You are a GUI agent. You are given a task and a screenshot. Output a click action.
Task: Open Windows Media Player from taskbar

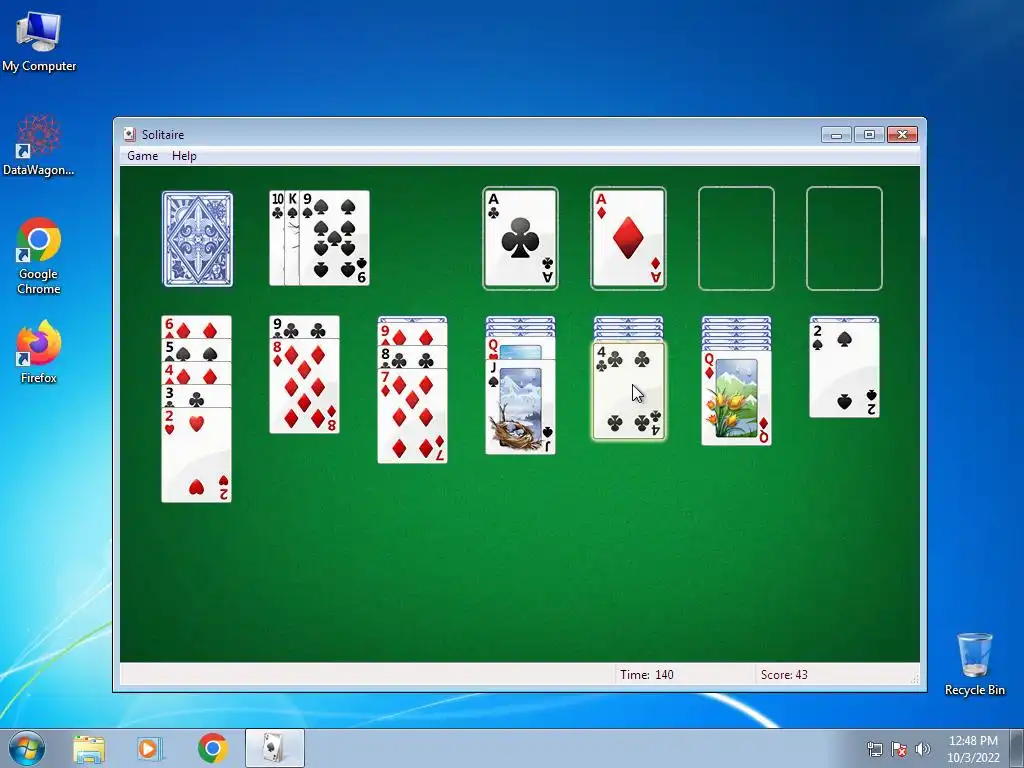[x=149, y=748]
